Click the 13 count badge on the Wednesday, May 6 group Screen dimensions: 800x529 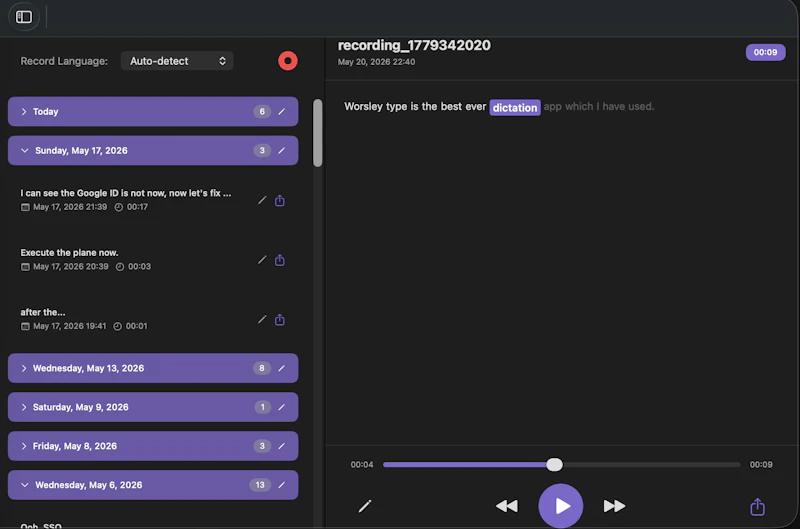(260, 485)
